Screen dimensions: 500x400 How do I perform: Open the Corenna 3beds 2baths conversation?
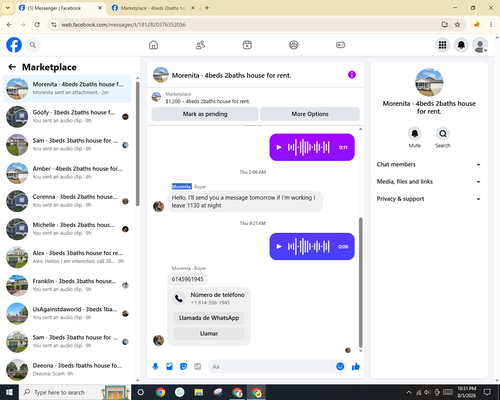pos(67,201)
